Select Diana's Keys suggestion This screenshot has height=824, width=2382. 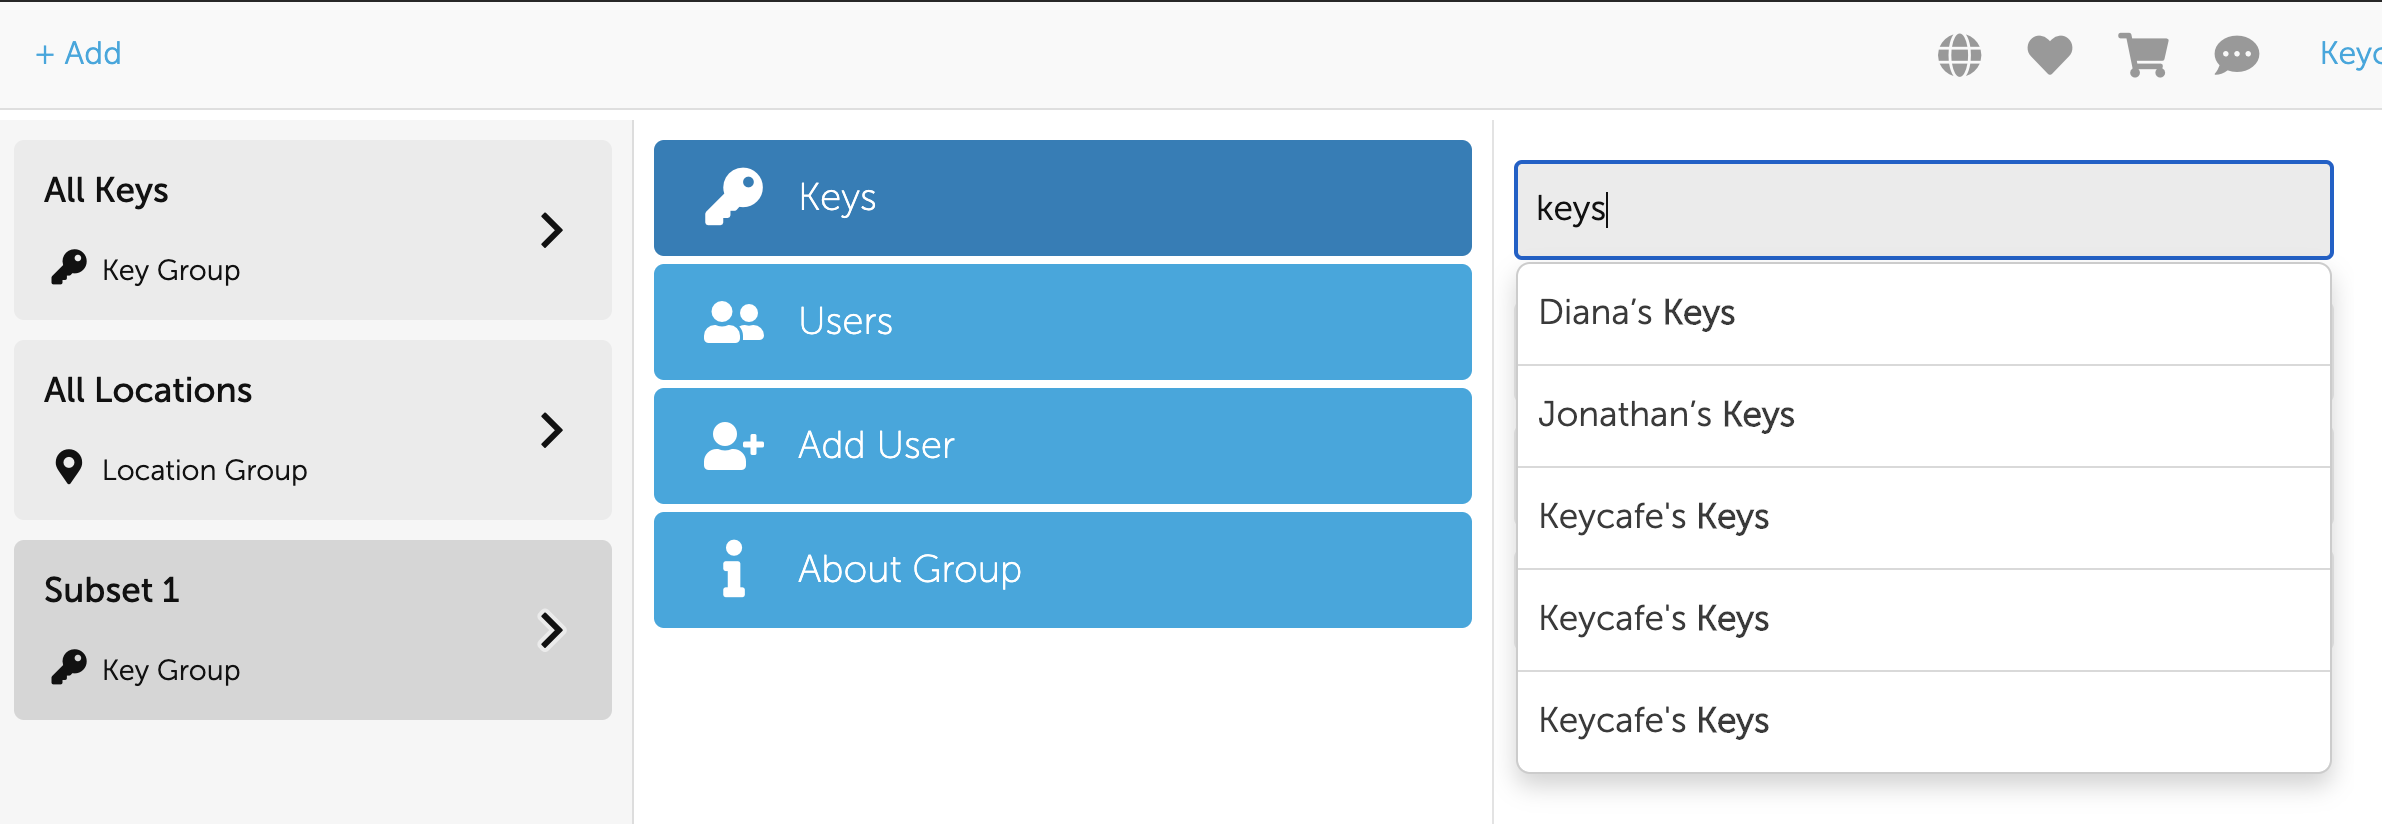point(1924,313)
